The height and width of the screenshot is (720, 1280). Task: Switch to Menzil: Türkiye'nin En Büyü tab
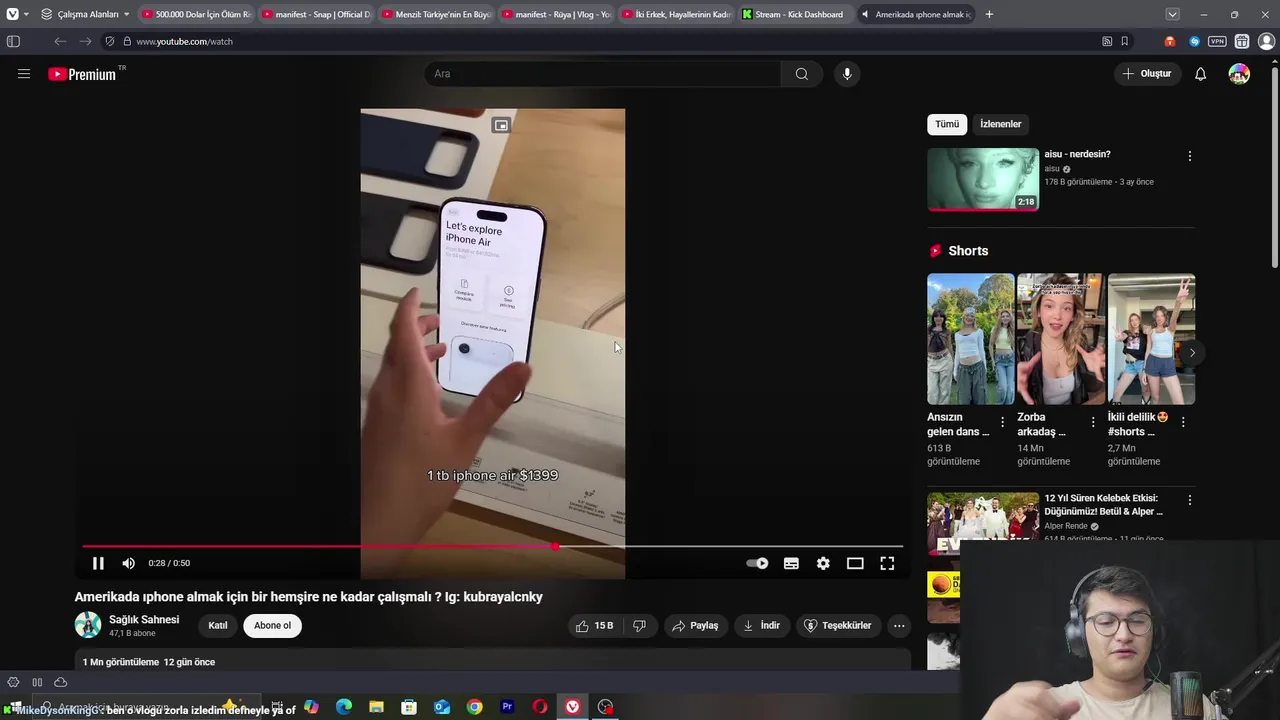click(435, 14)
